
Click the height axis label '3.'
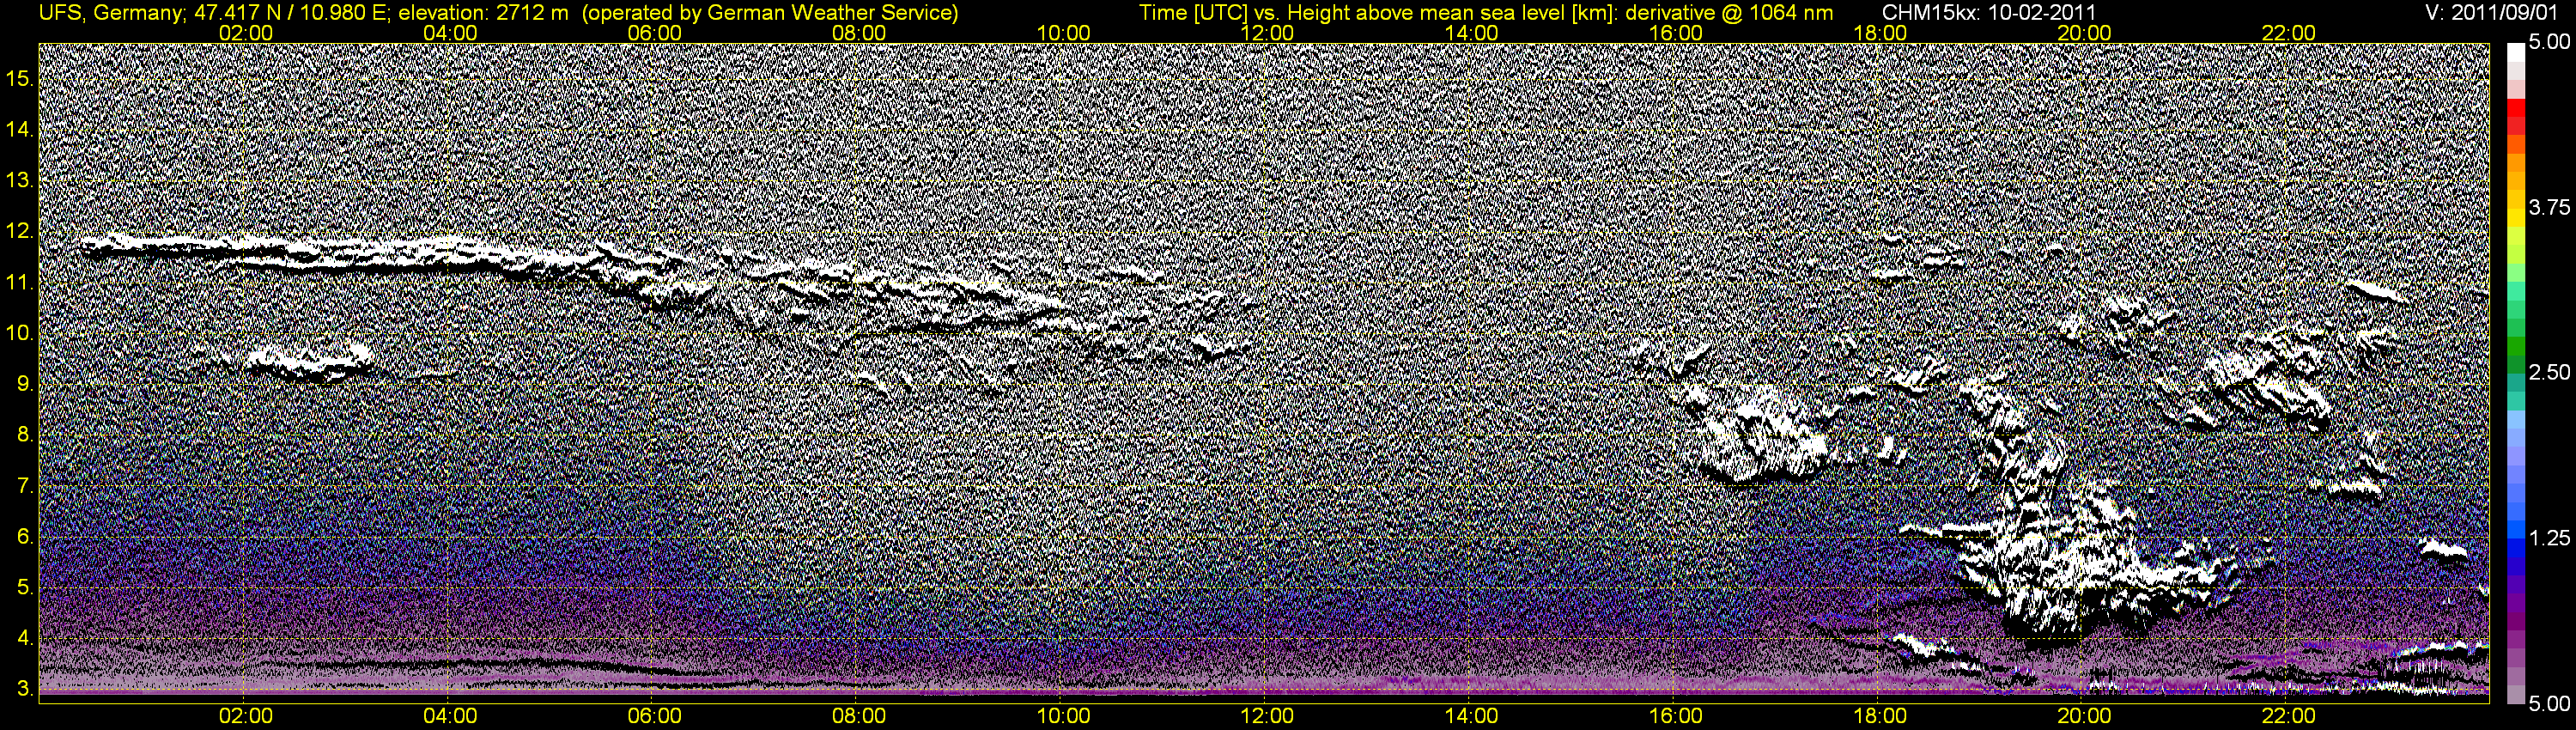point(25,689)
